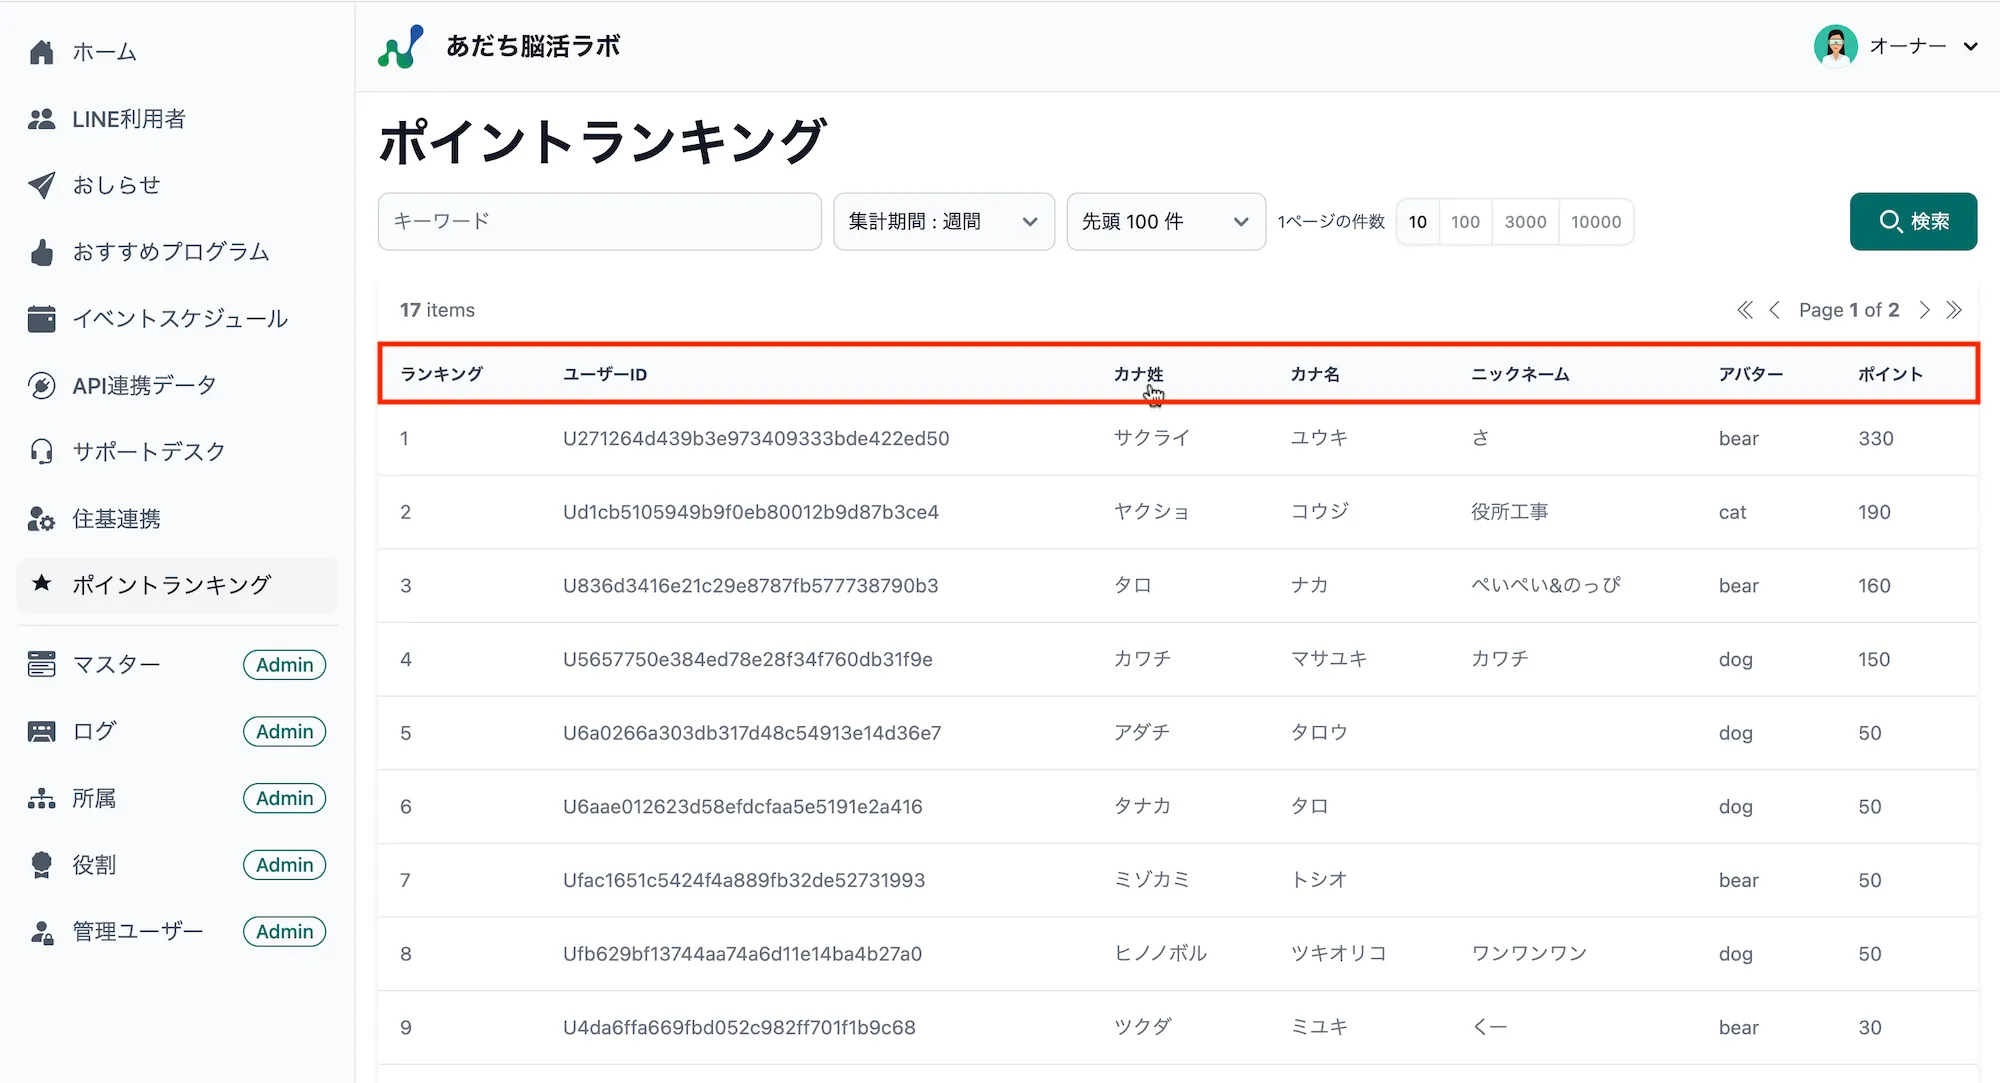Click the calendar イベントスケジュール icon

(x=41, y=318)
